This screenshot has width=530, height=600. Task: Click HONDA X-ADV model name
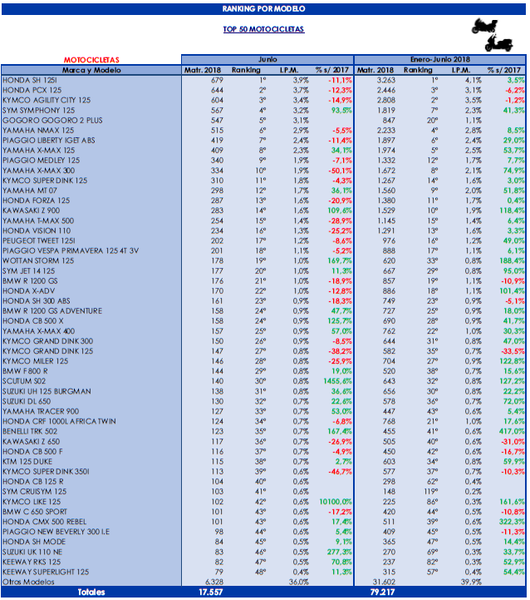pos(29,291)
